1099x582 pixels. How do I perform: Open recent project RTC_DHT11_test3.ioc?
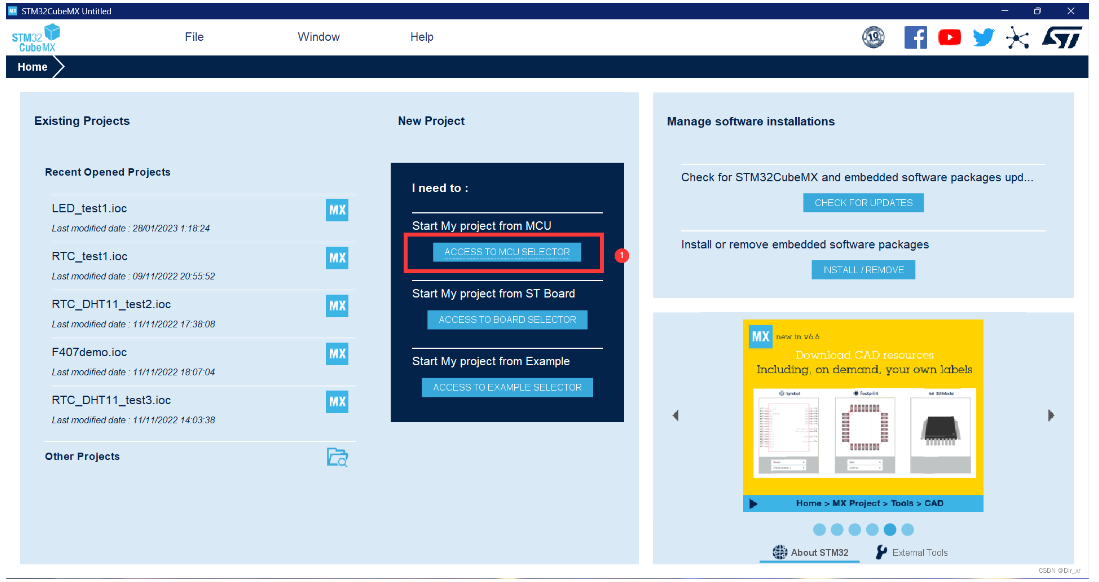point(111,400)
